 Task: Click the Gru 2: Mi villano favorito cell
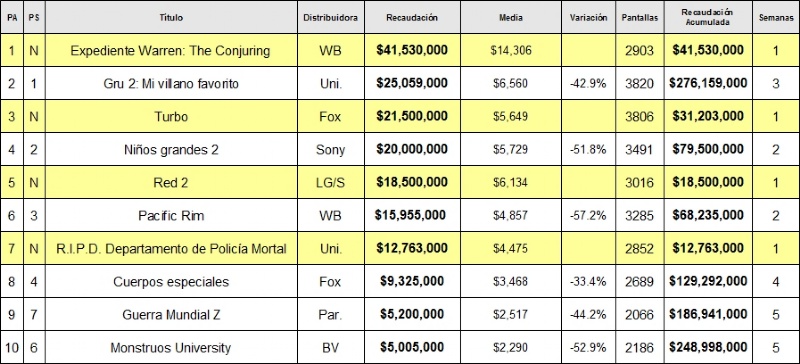171,83
